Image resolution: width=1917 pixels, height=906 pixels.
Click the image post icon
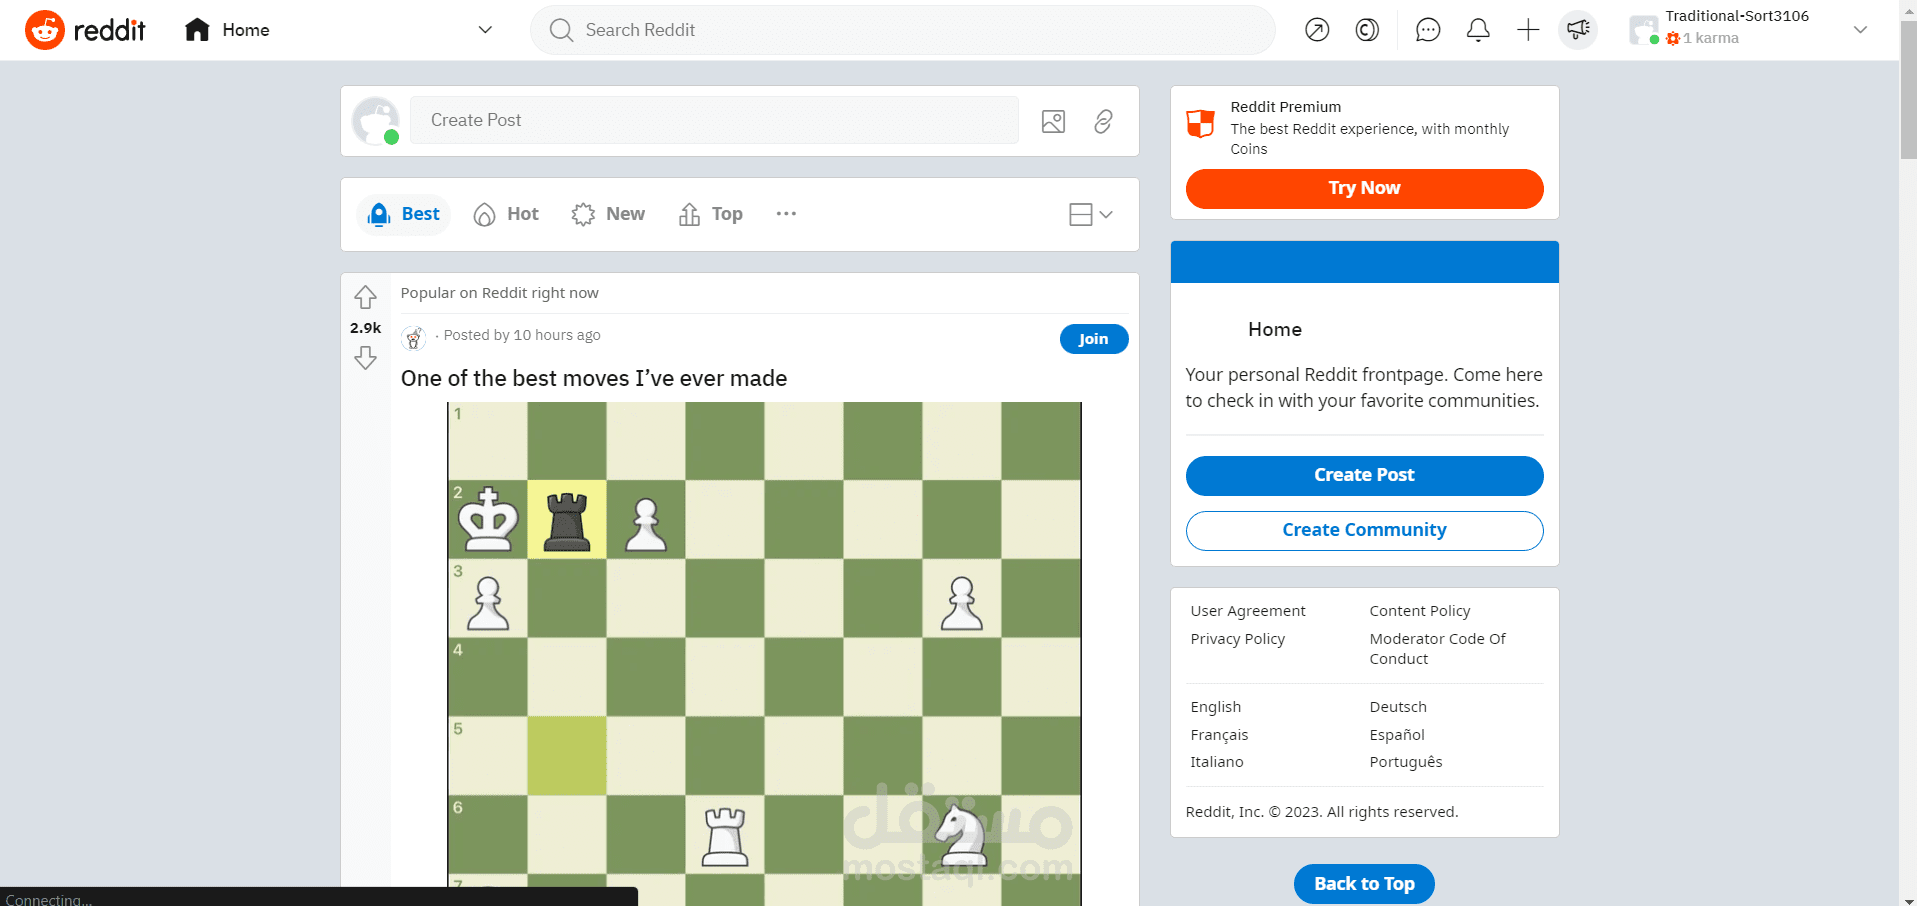pos(1053,121)
